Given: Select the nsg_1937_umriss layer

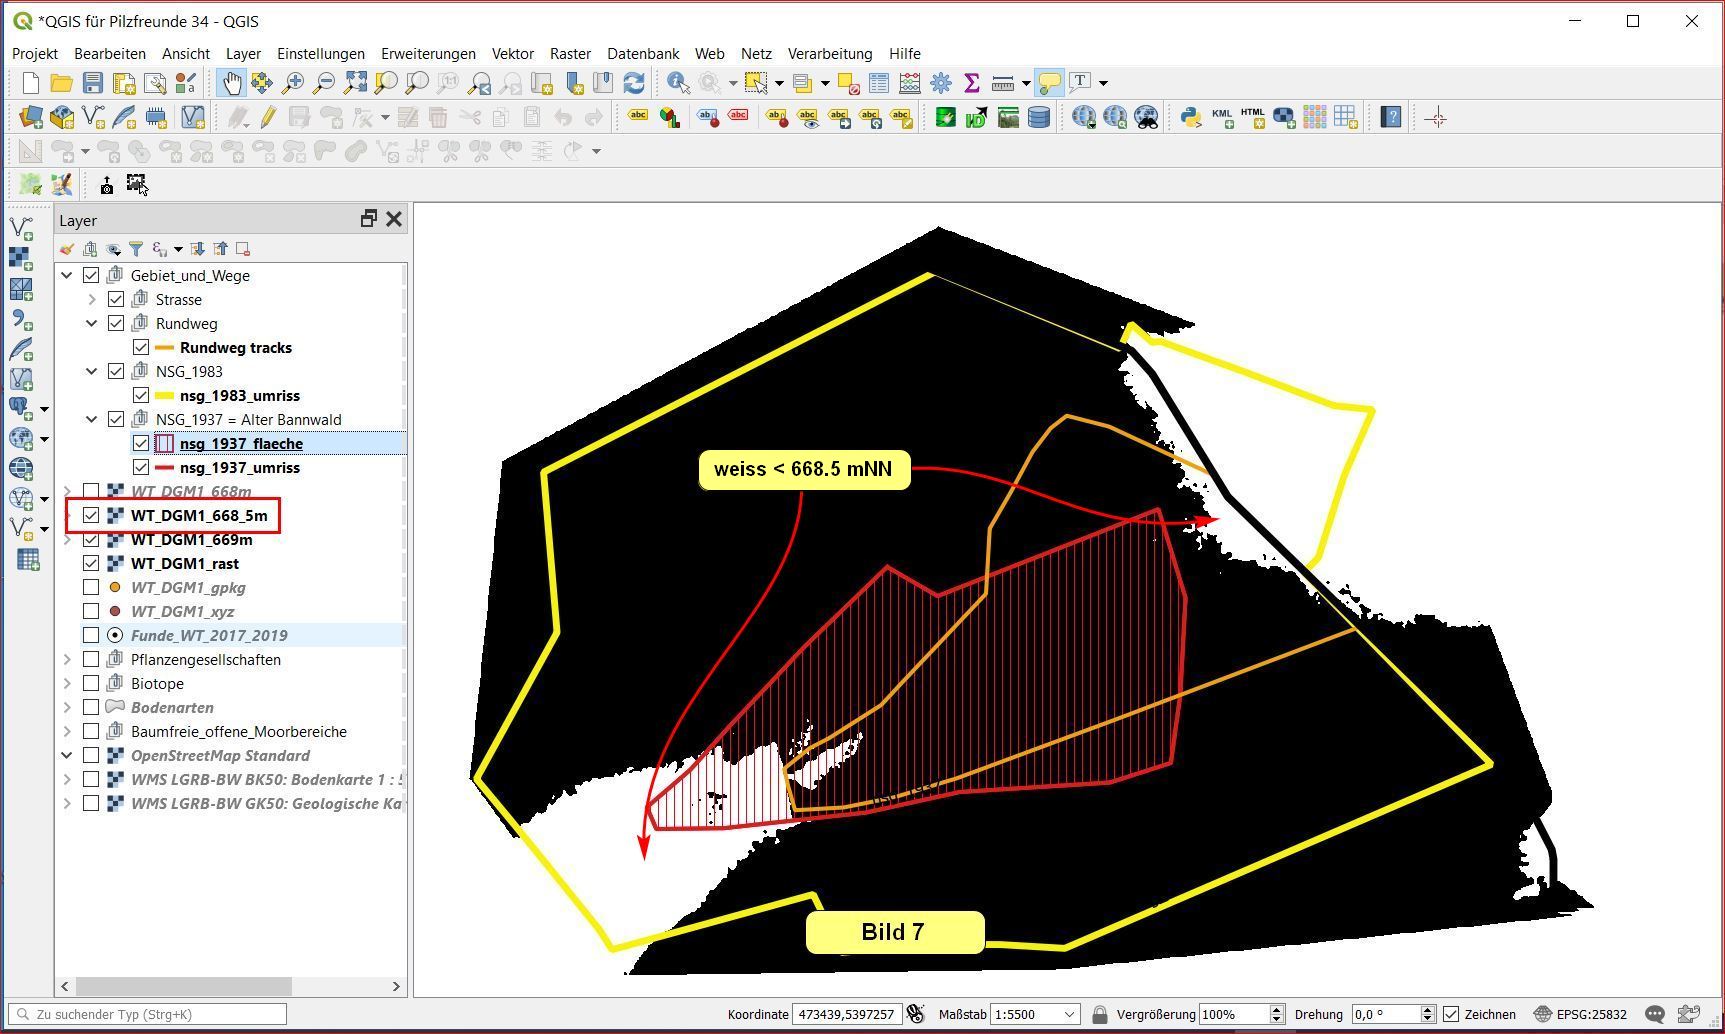Looking at the screenshot, I should click(x=239, y=467).
